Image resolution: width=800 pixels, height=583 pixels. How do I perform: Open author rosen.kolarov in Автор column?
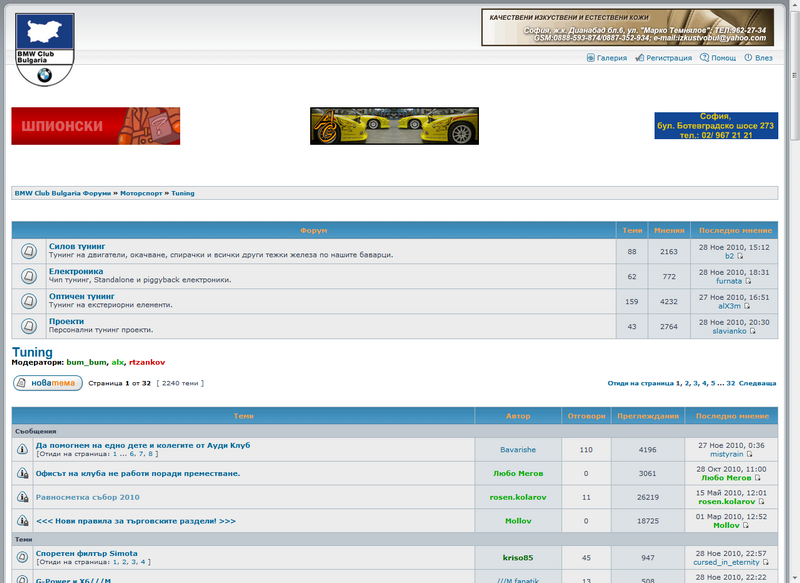(518, 497)
